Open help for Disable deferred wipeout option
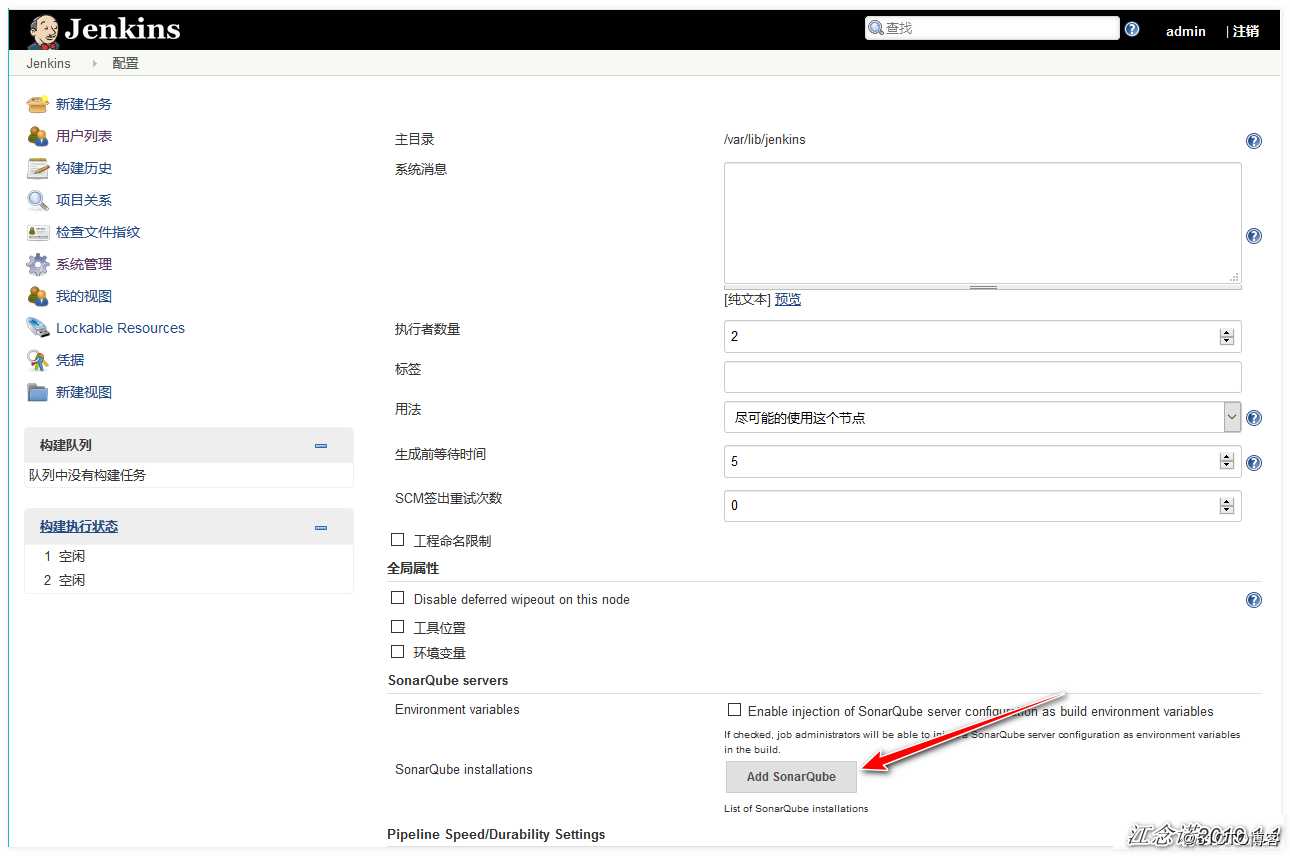 point(1254,600)
